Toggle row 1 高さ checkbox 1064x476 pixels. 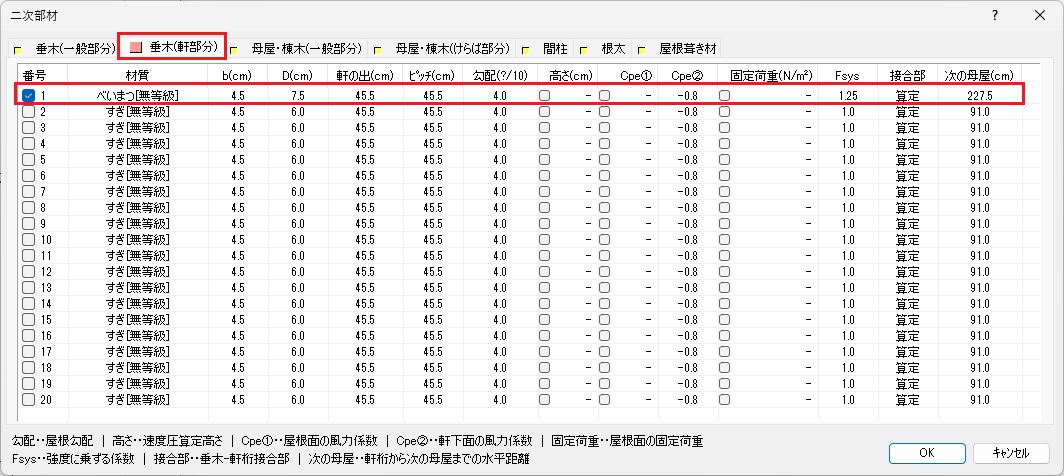[545, 95]
